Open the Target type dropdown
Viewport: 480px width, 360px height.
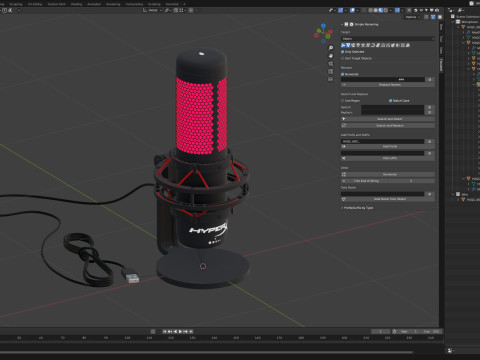click(388, 39)
